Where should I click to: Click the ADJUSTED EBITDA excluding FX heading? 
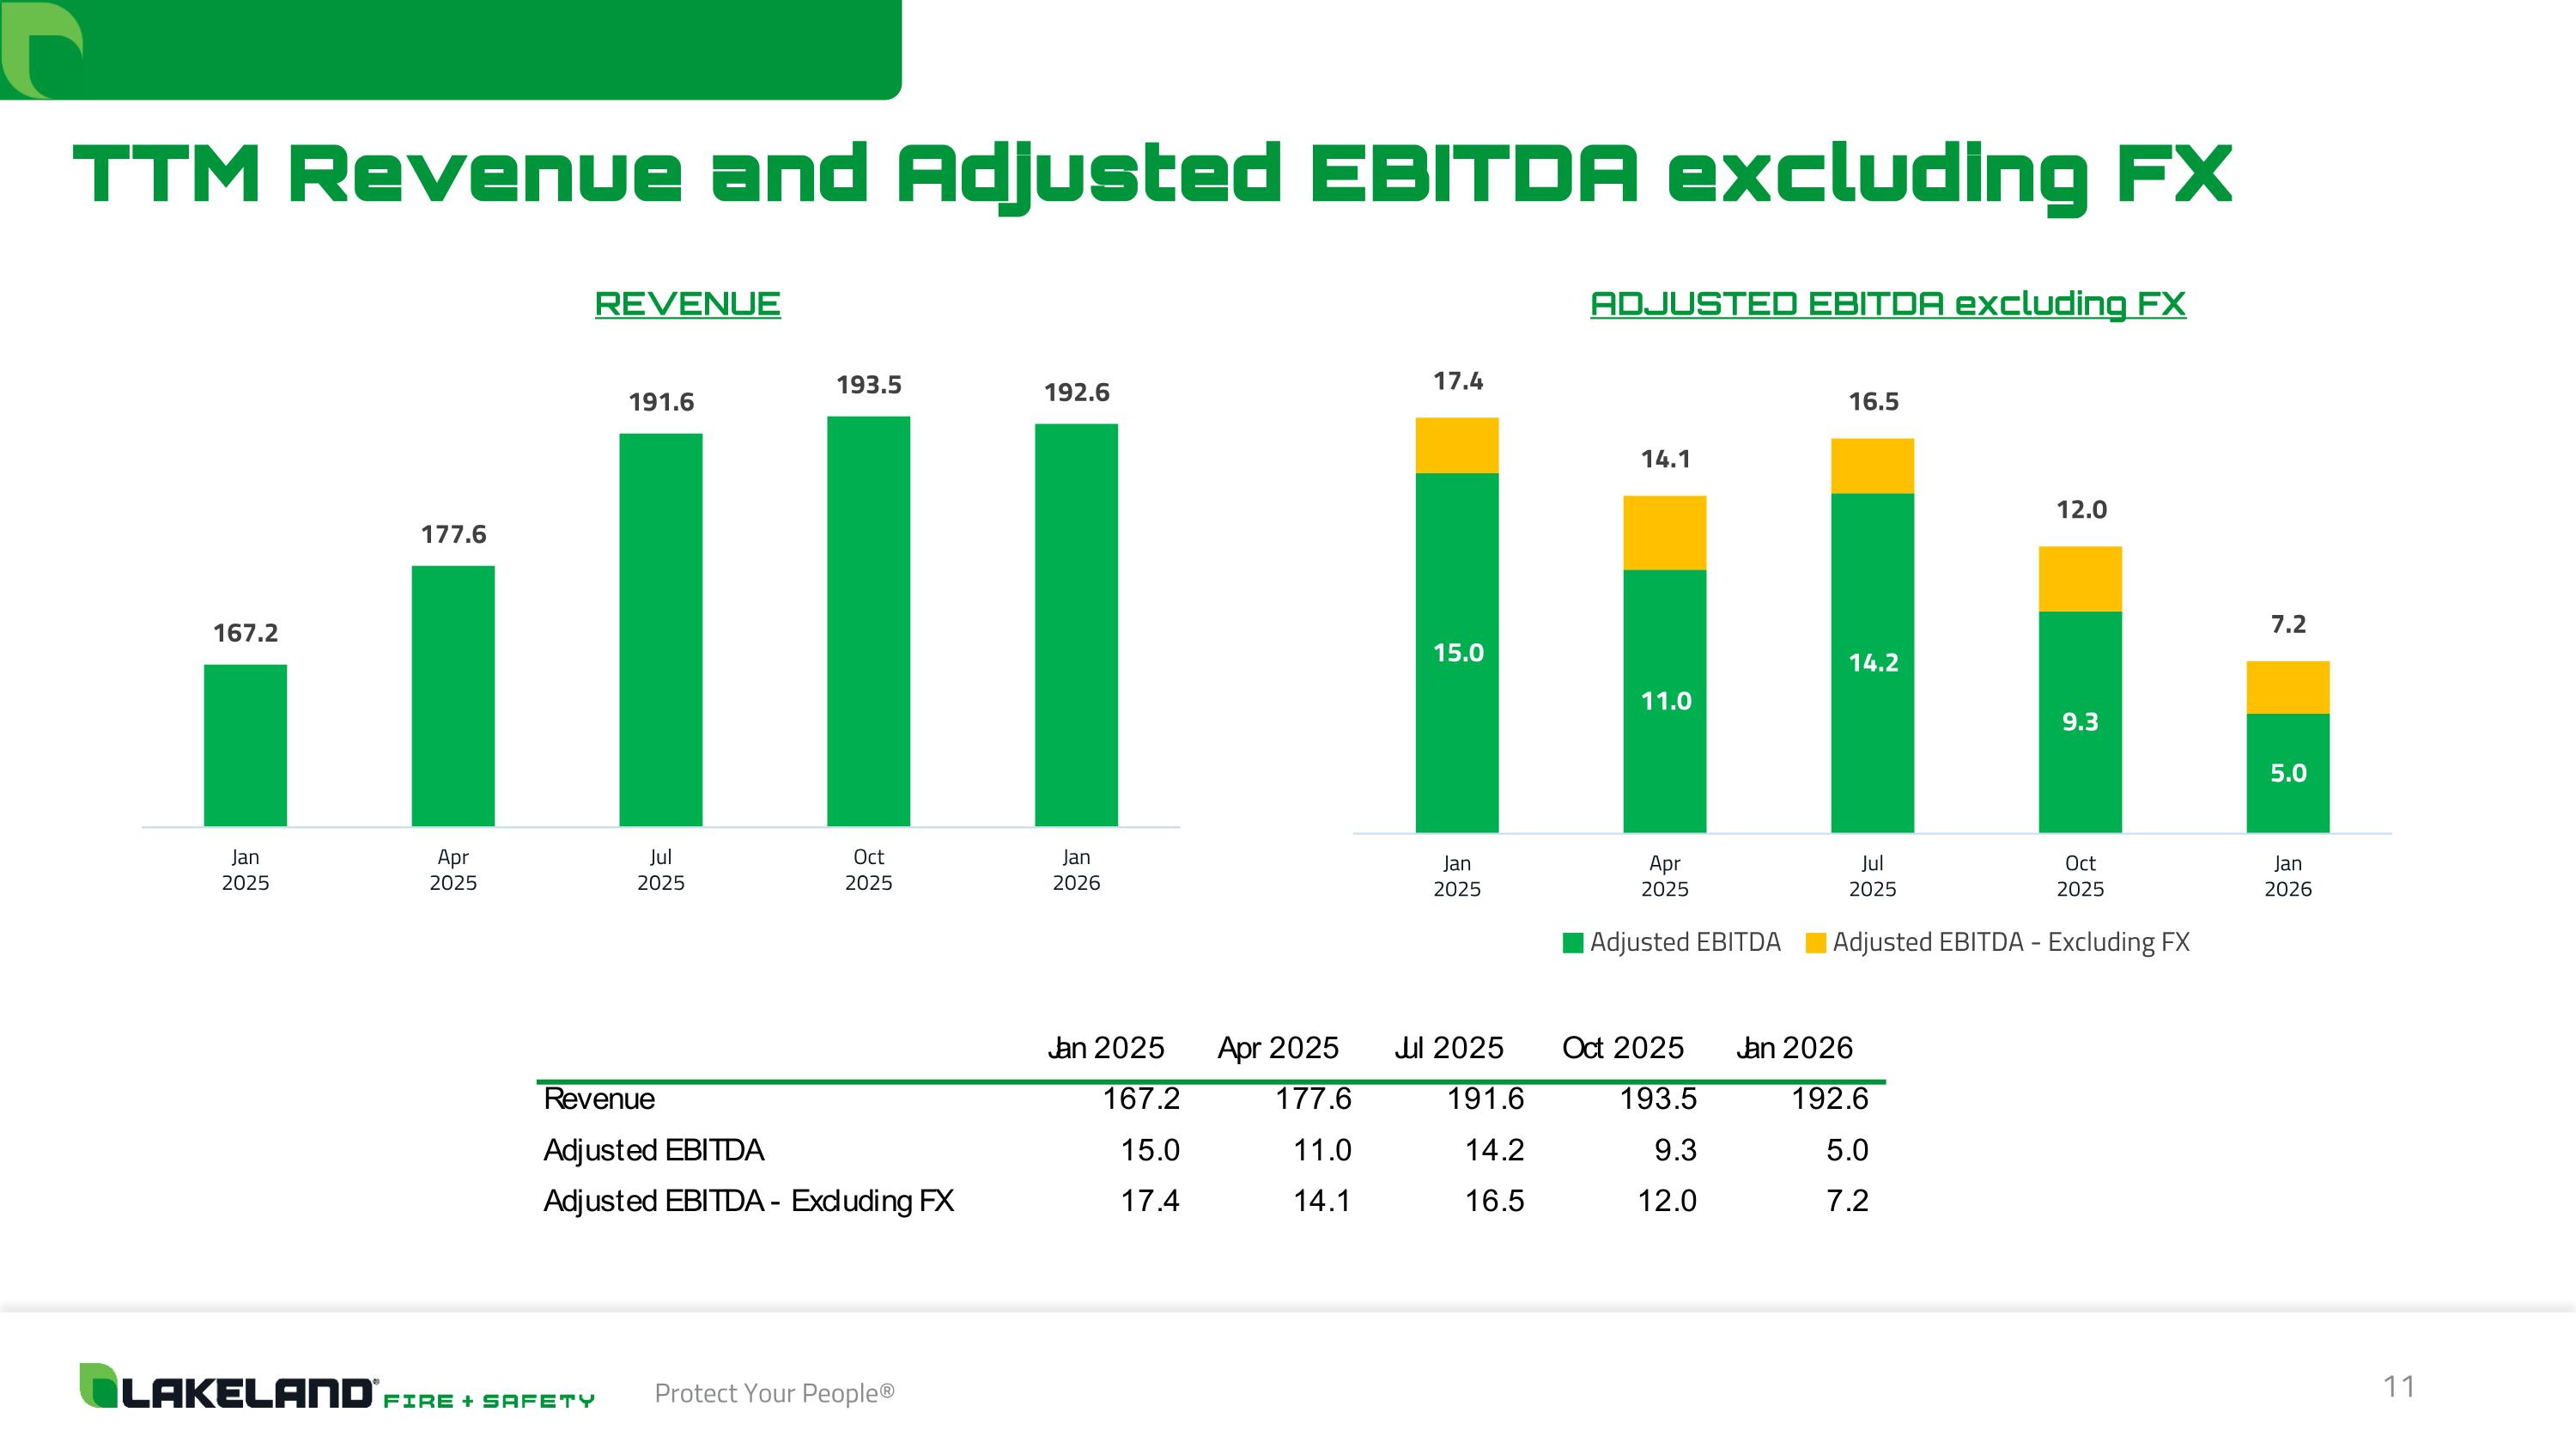(1887, 304)
